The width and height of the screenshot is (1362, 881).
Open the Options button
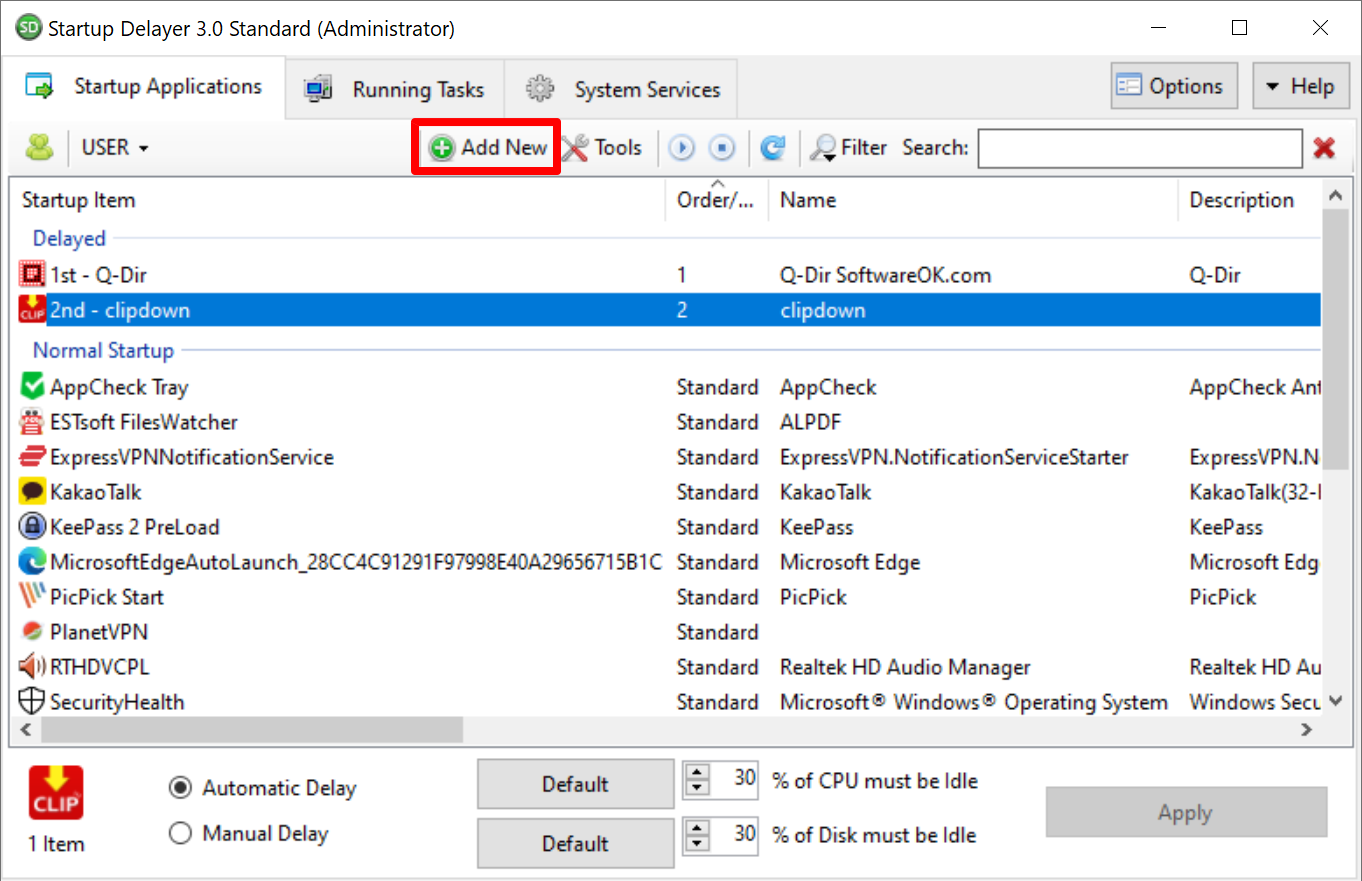pyautogui.click(x=1174, y=87)
